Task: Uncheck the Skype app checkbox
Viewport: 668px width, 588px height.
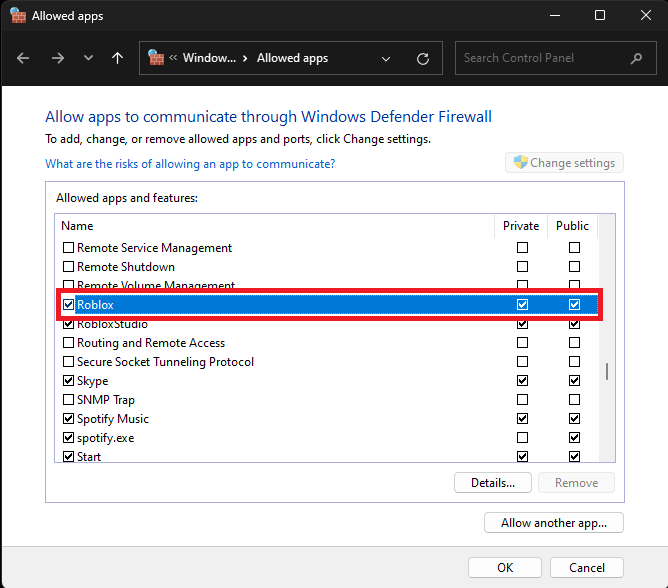Action: pos(69,381)
